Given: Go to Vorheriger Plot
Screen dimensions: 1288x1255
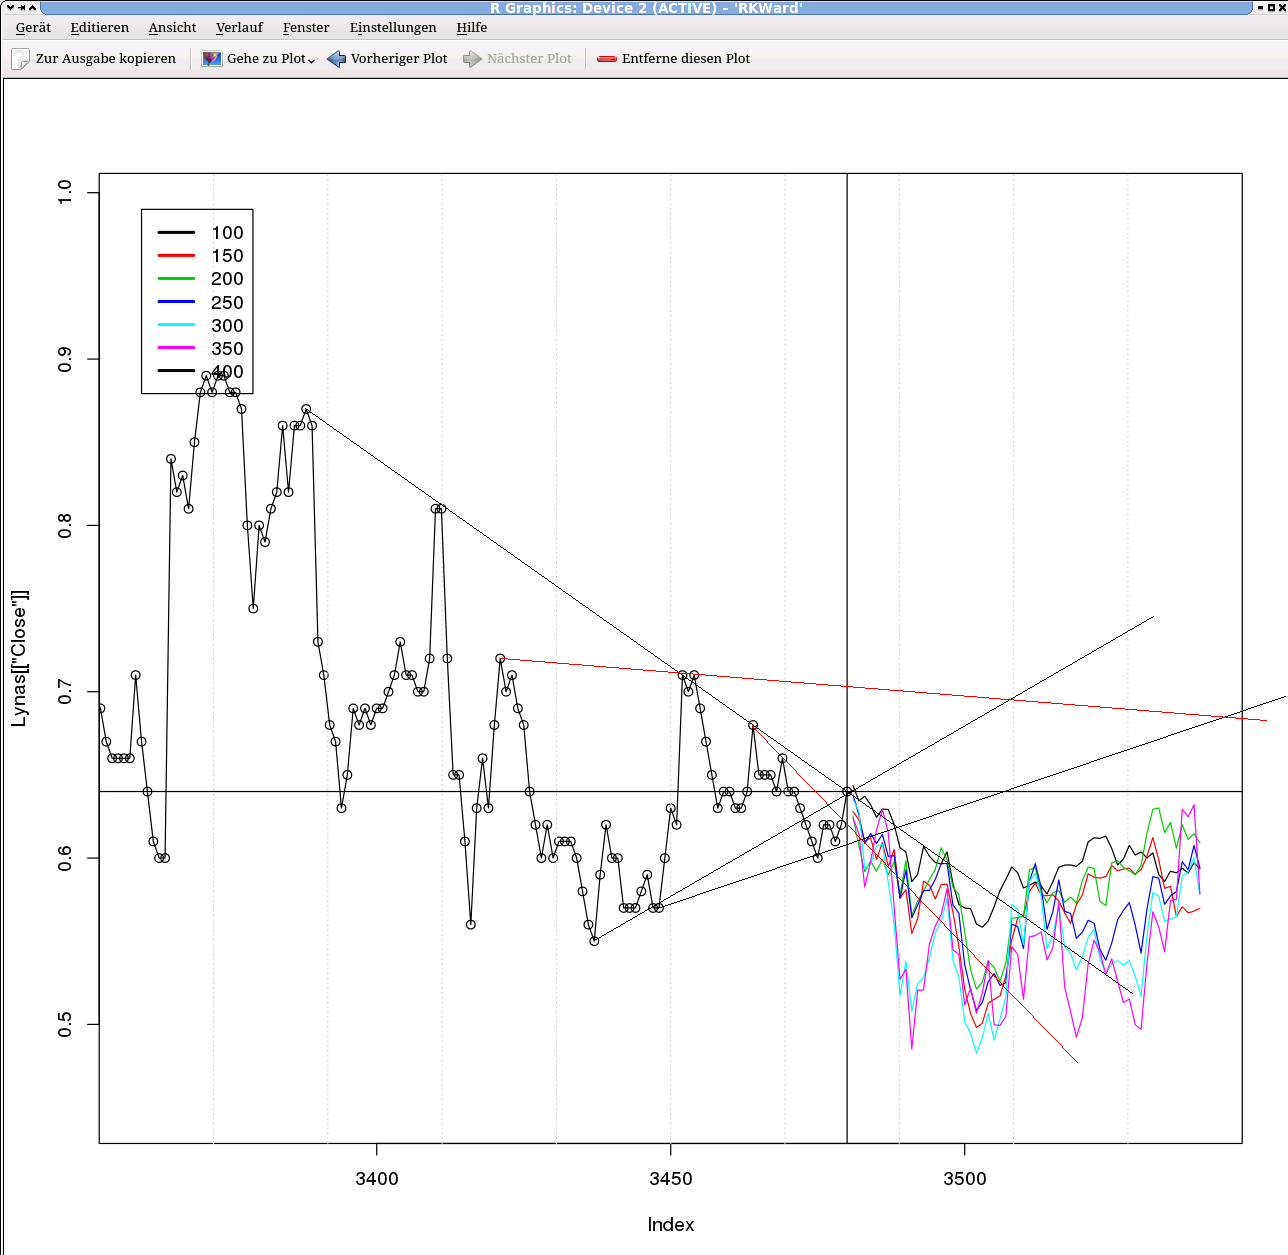Looking at the screenshot, I should 399,59.
